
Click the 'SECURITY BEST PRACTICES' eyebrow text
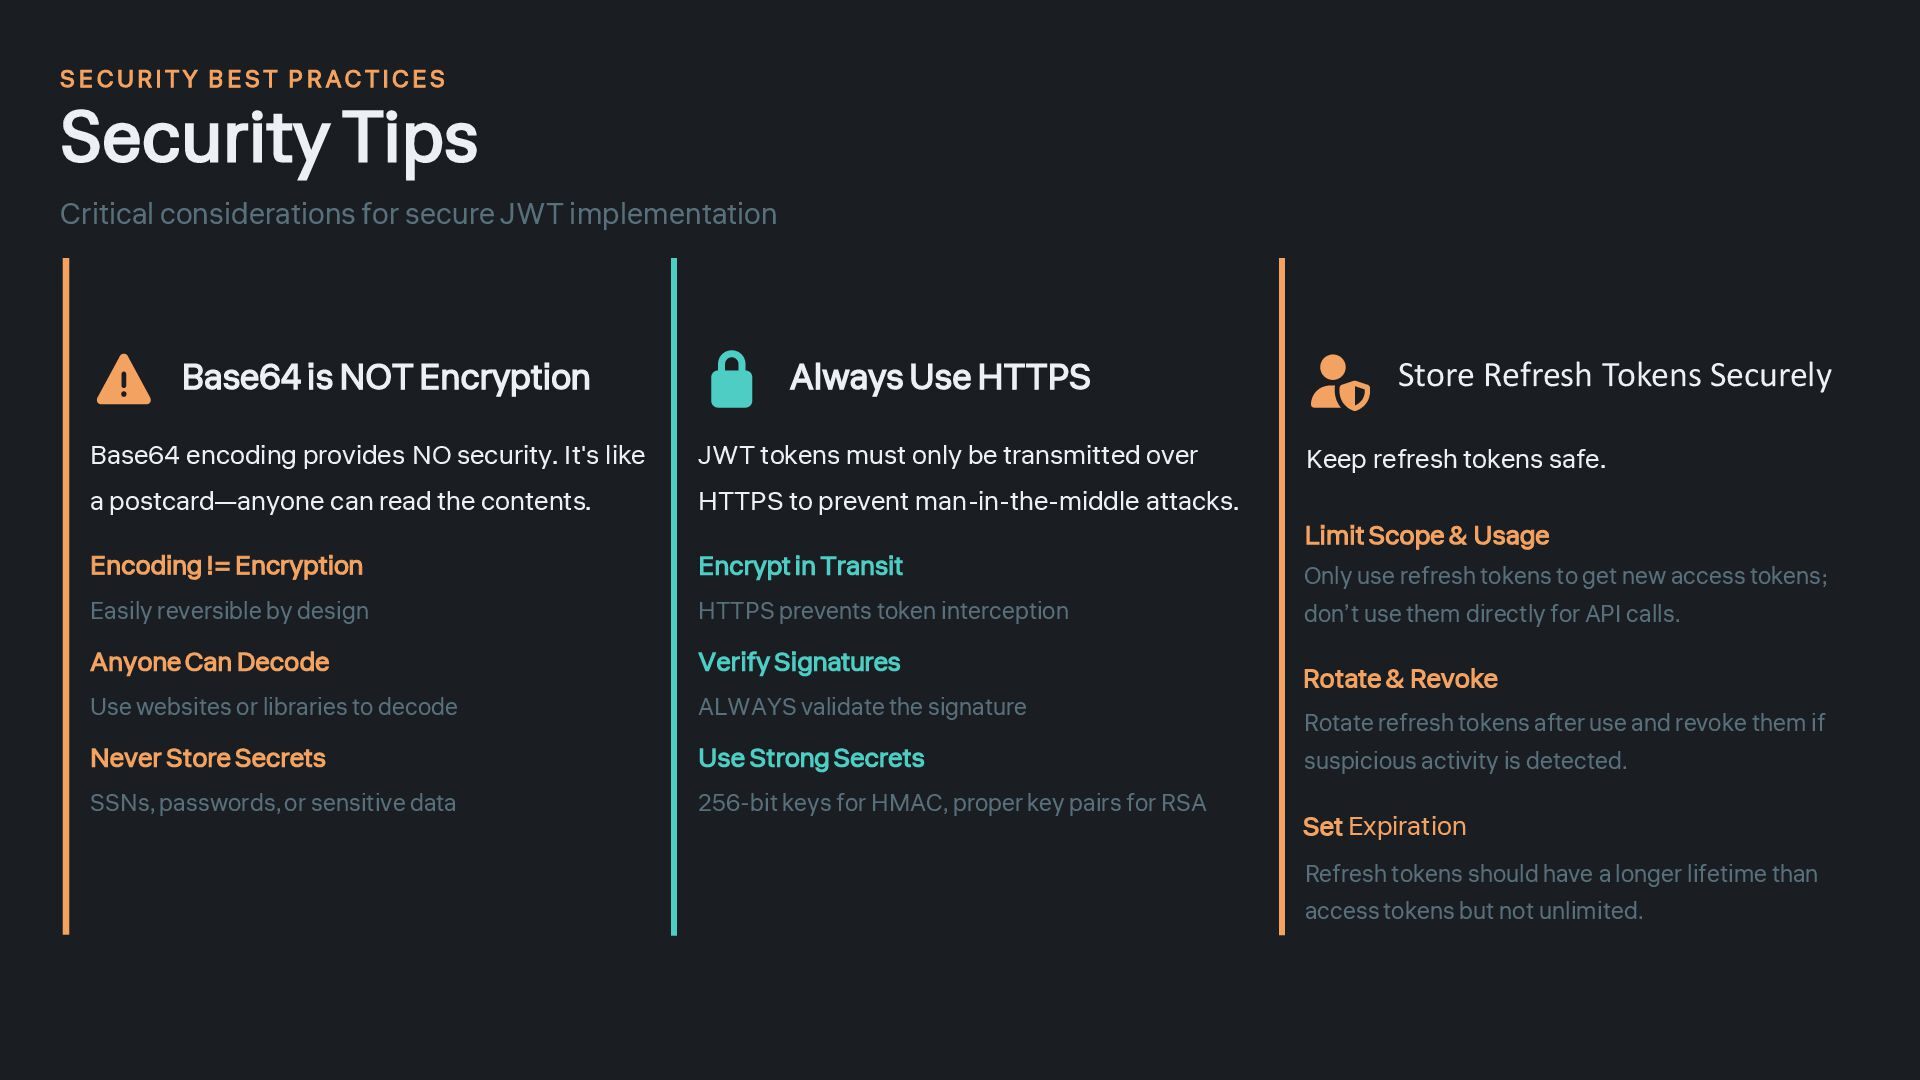click(253, 79)
